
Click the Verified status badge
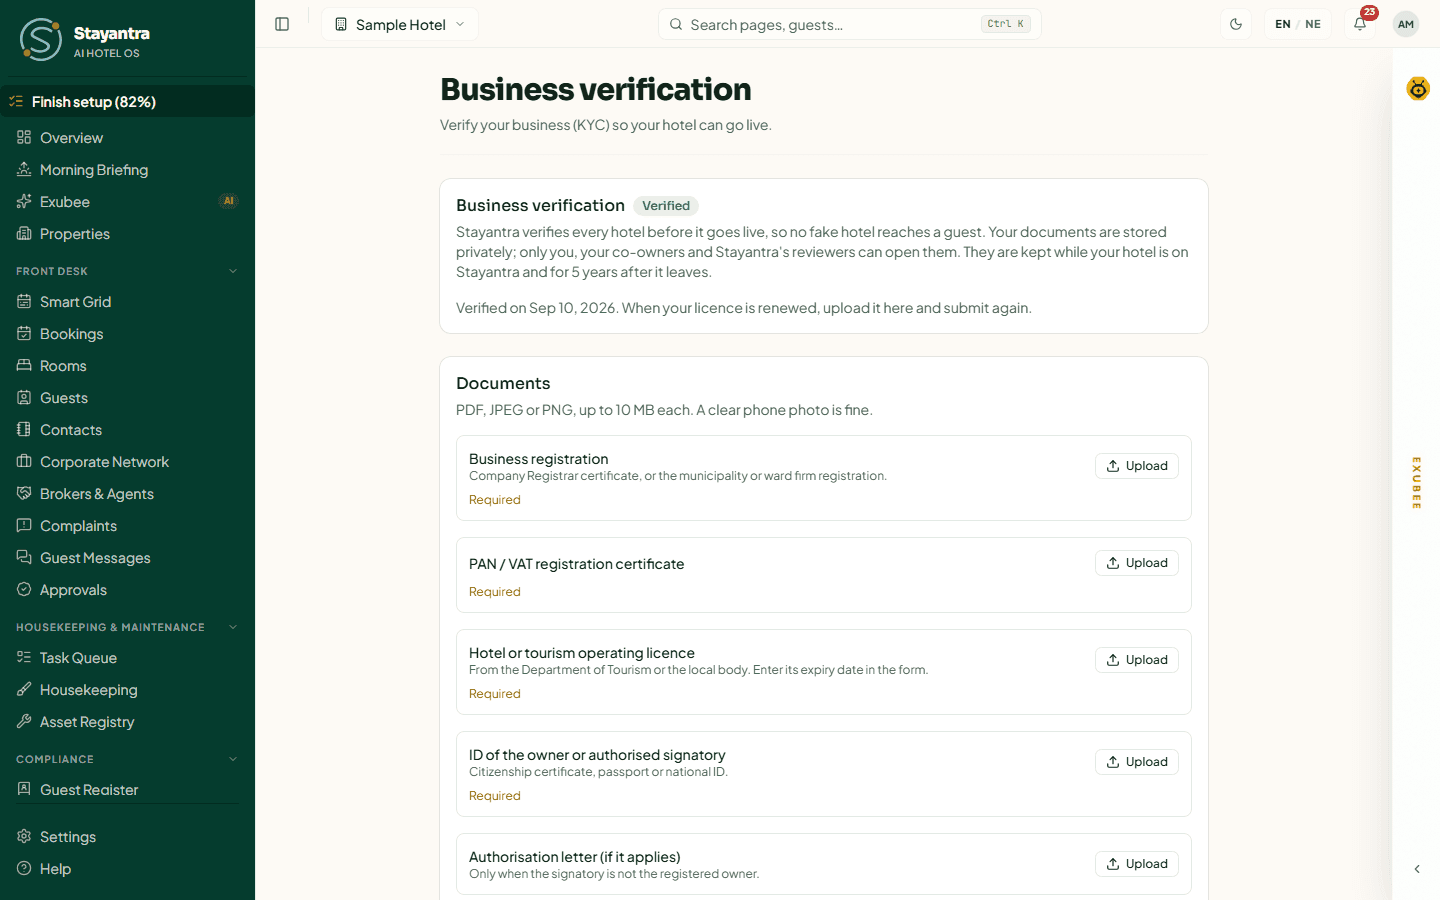[666, 206]
